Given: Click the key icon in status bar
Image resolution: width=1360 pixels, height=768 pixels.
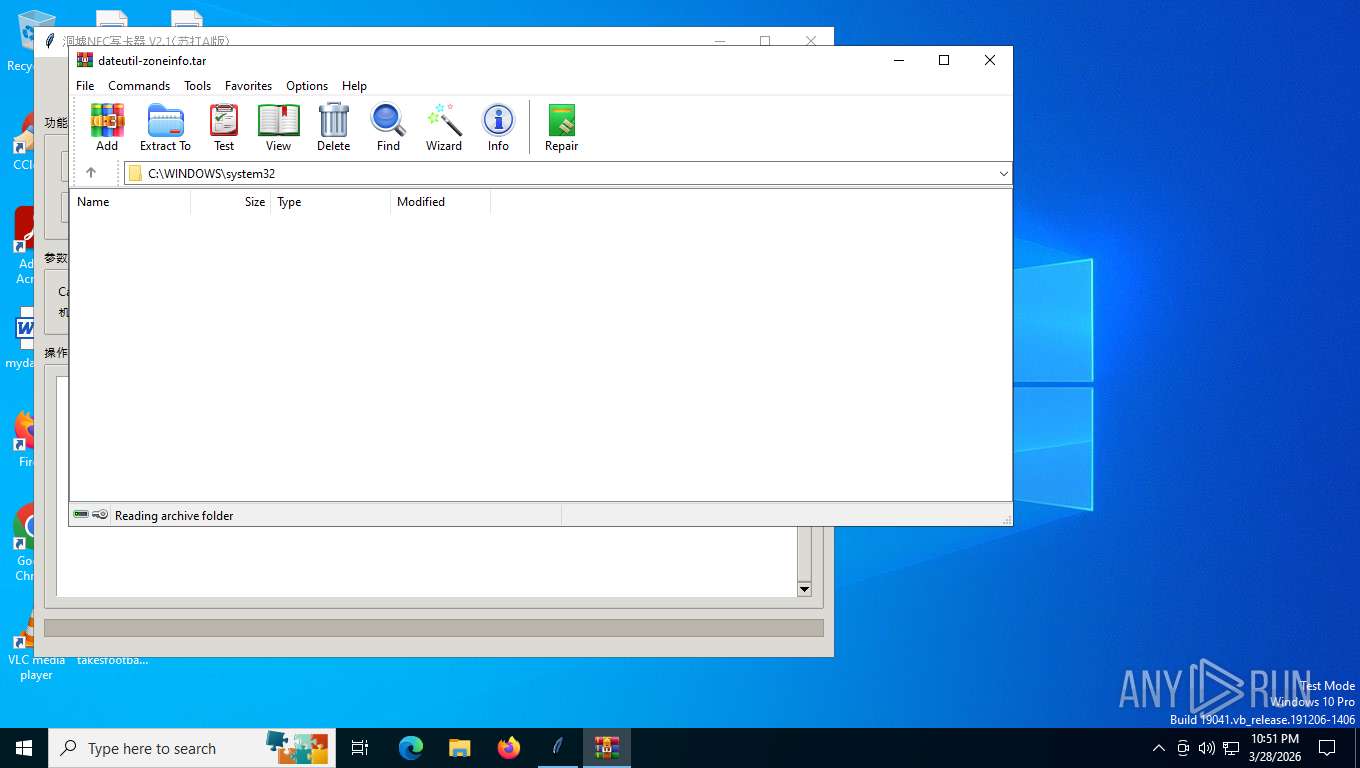Looking at the screenshot, I should point(100,515).
